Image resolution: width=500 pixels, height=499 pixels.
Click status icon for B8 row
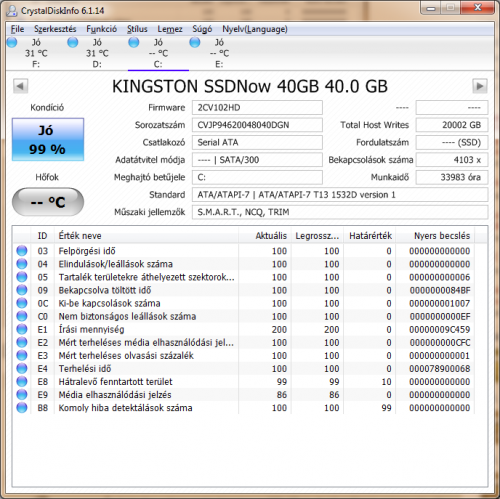point(22,407)
